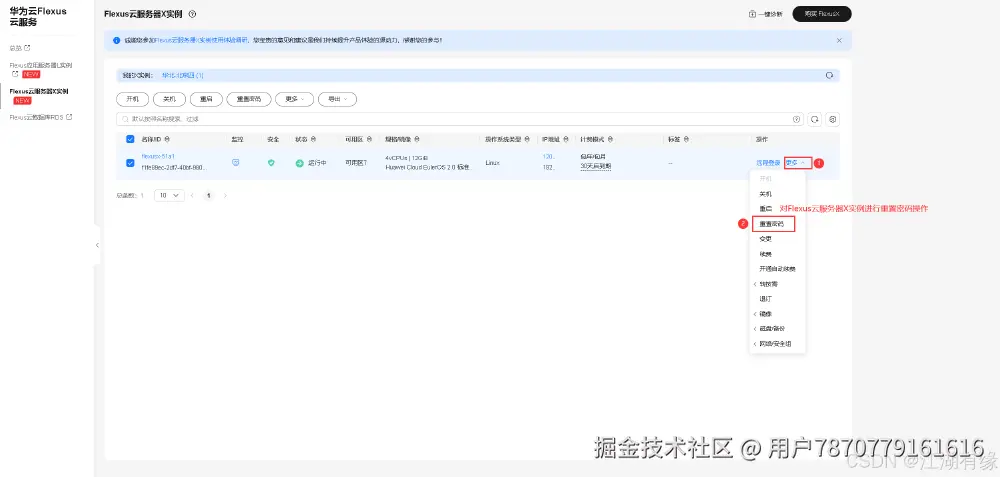This screenshot has height=477, width=1000.
Task: Toggle the select-all checkbox in table header
Action: coord(130,139)
